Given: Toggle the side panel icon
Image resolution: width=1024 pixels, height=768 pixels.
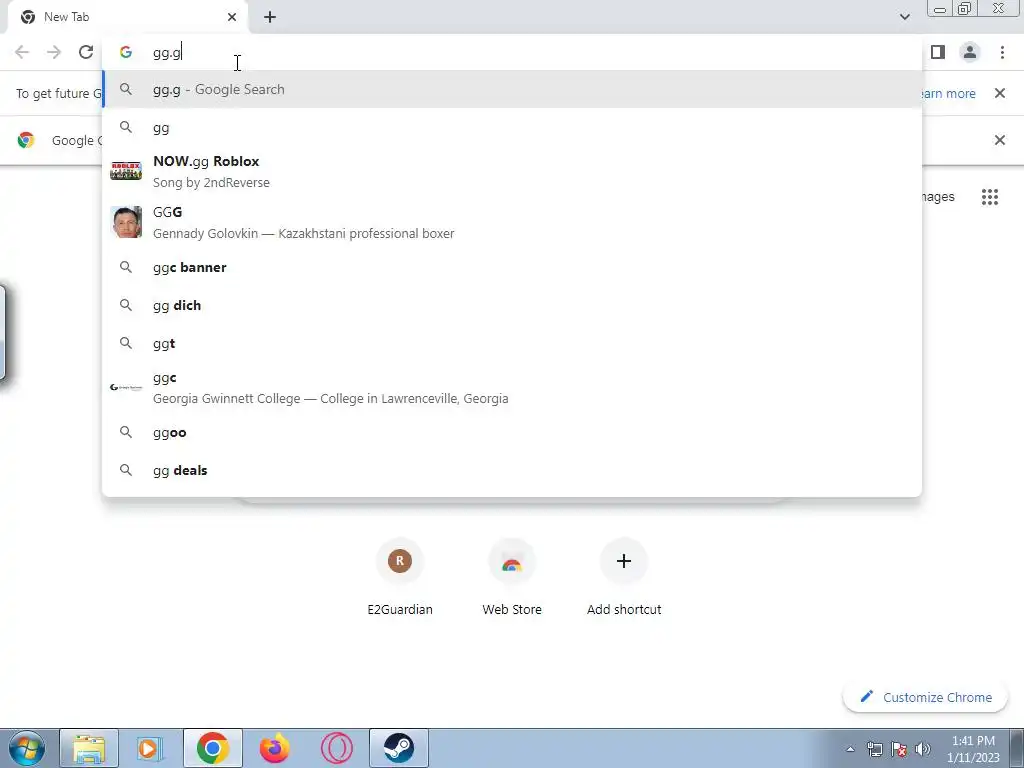Looking at the screenshot, I should pos(938,52).
